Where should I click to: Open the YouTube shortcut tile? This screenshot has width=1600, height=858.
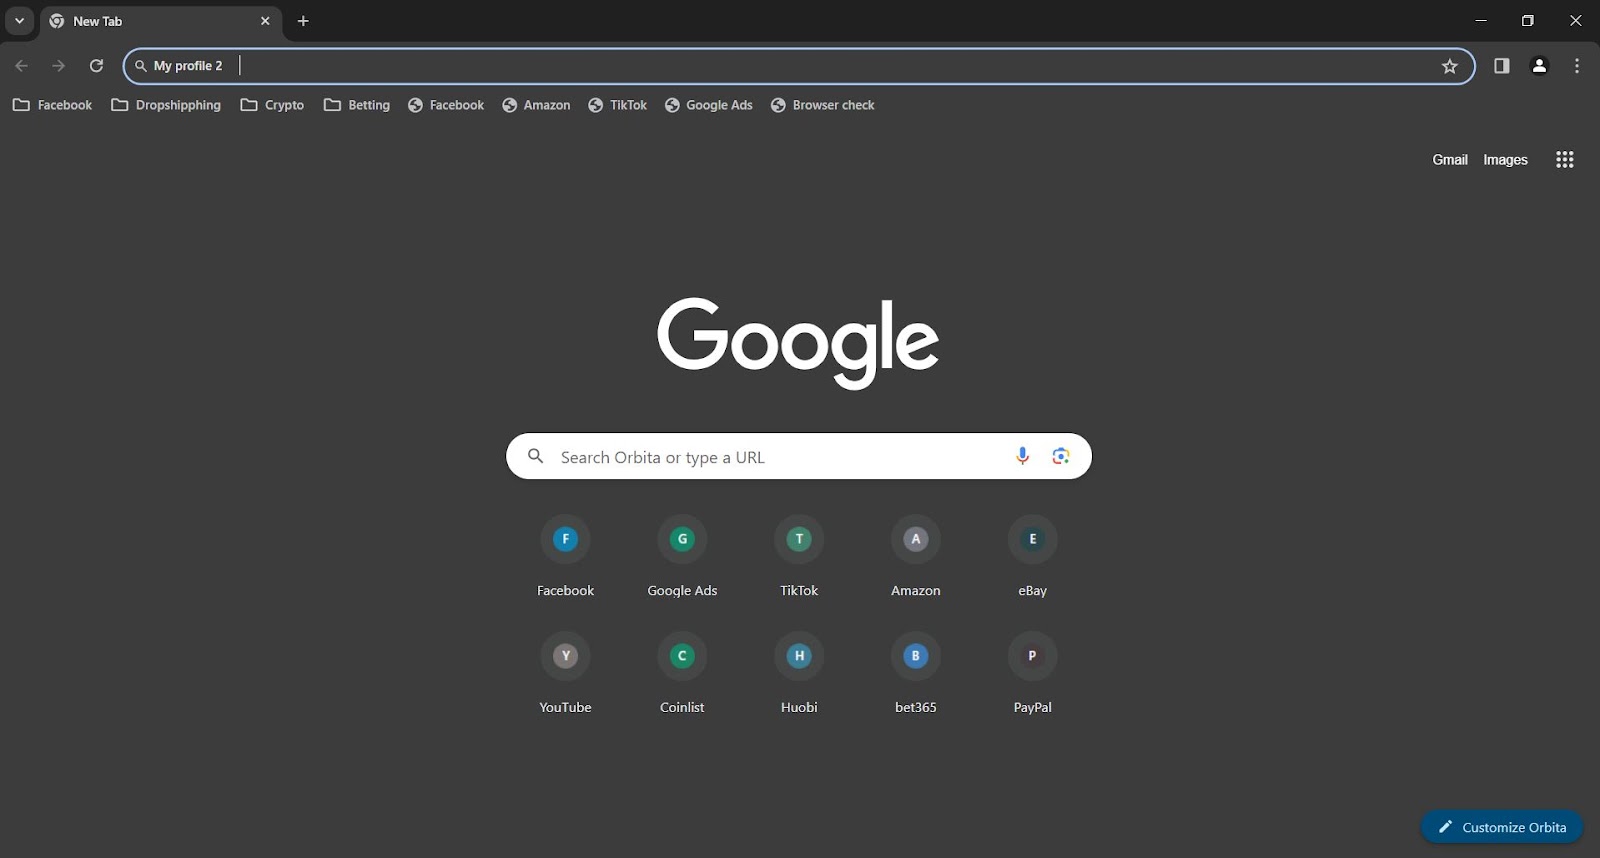(566, 673)
